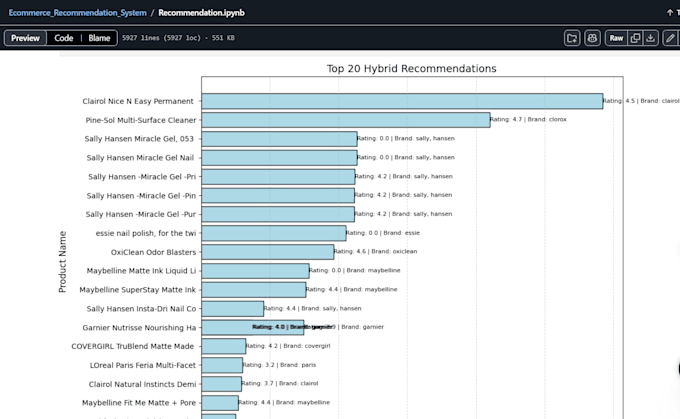Download the raw file icon
680x419 pixels.
click(x=651, y=38)
